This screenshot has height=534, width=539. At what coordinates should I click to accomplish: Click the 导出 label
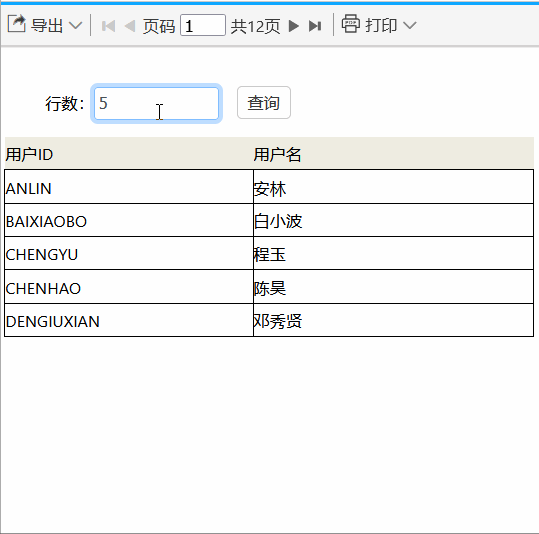(47, 26)
